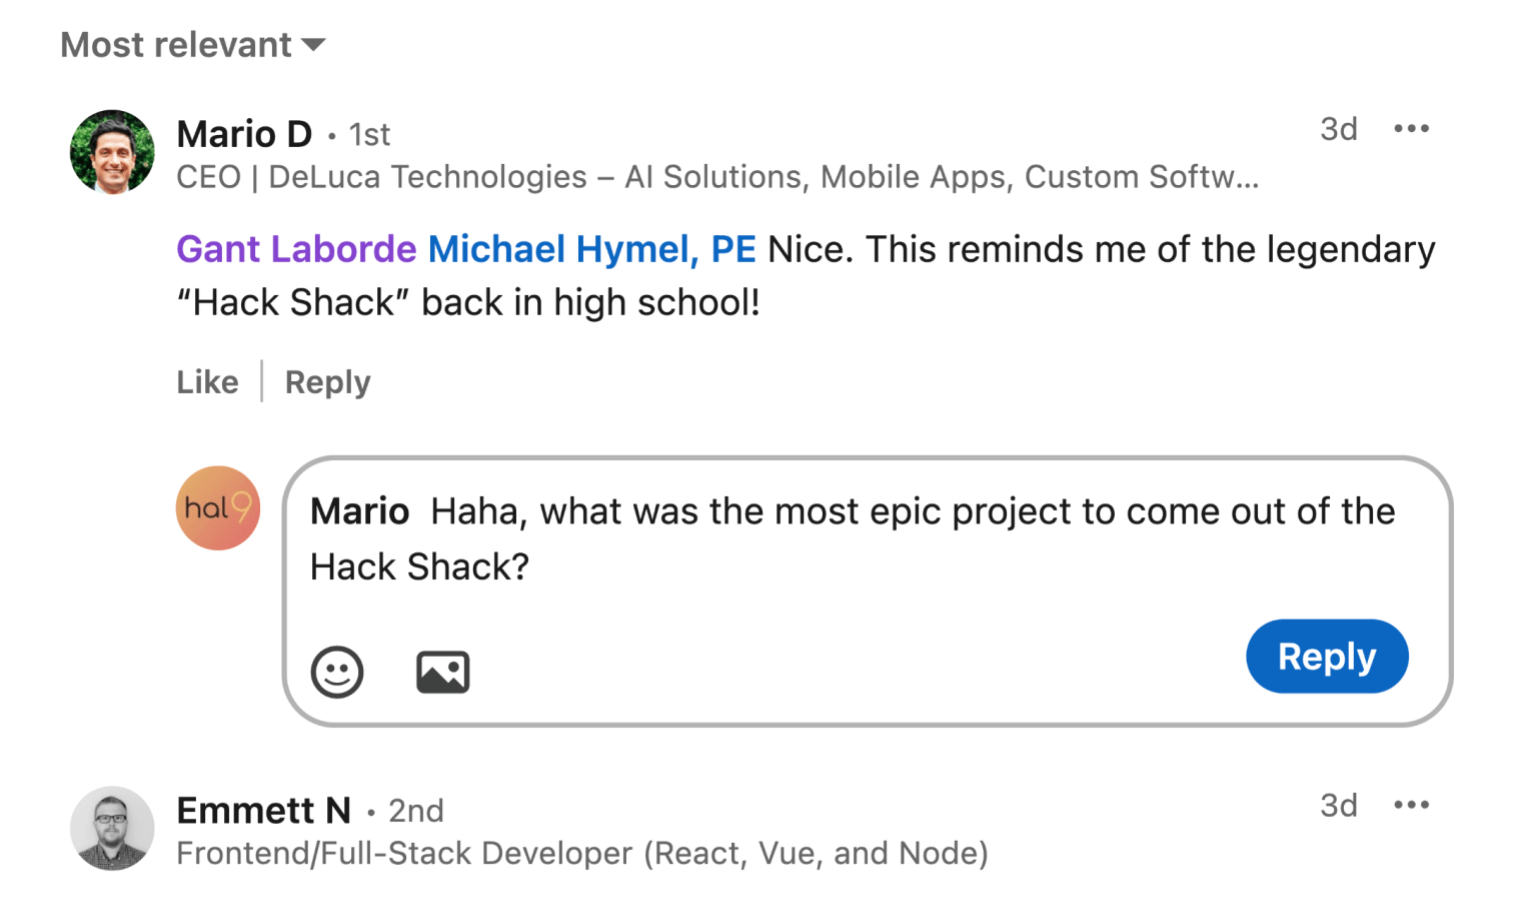1535x902 pixels.
Task: Open Michael Hymel, PE profile mention
Action: [591, 249]
